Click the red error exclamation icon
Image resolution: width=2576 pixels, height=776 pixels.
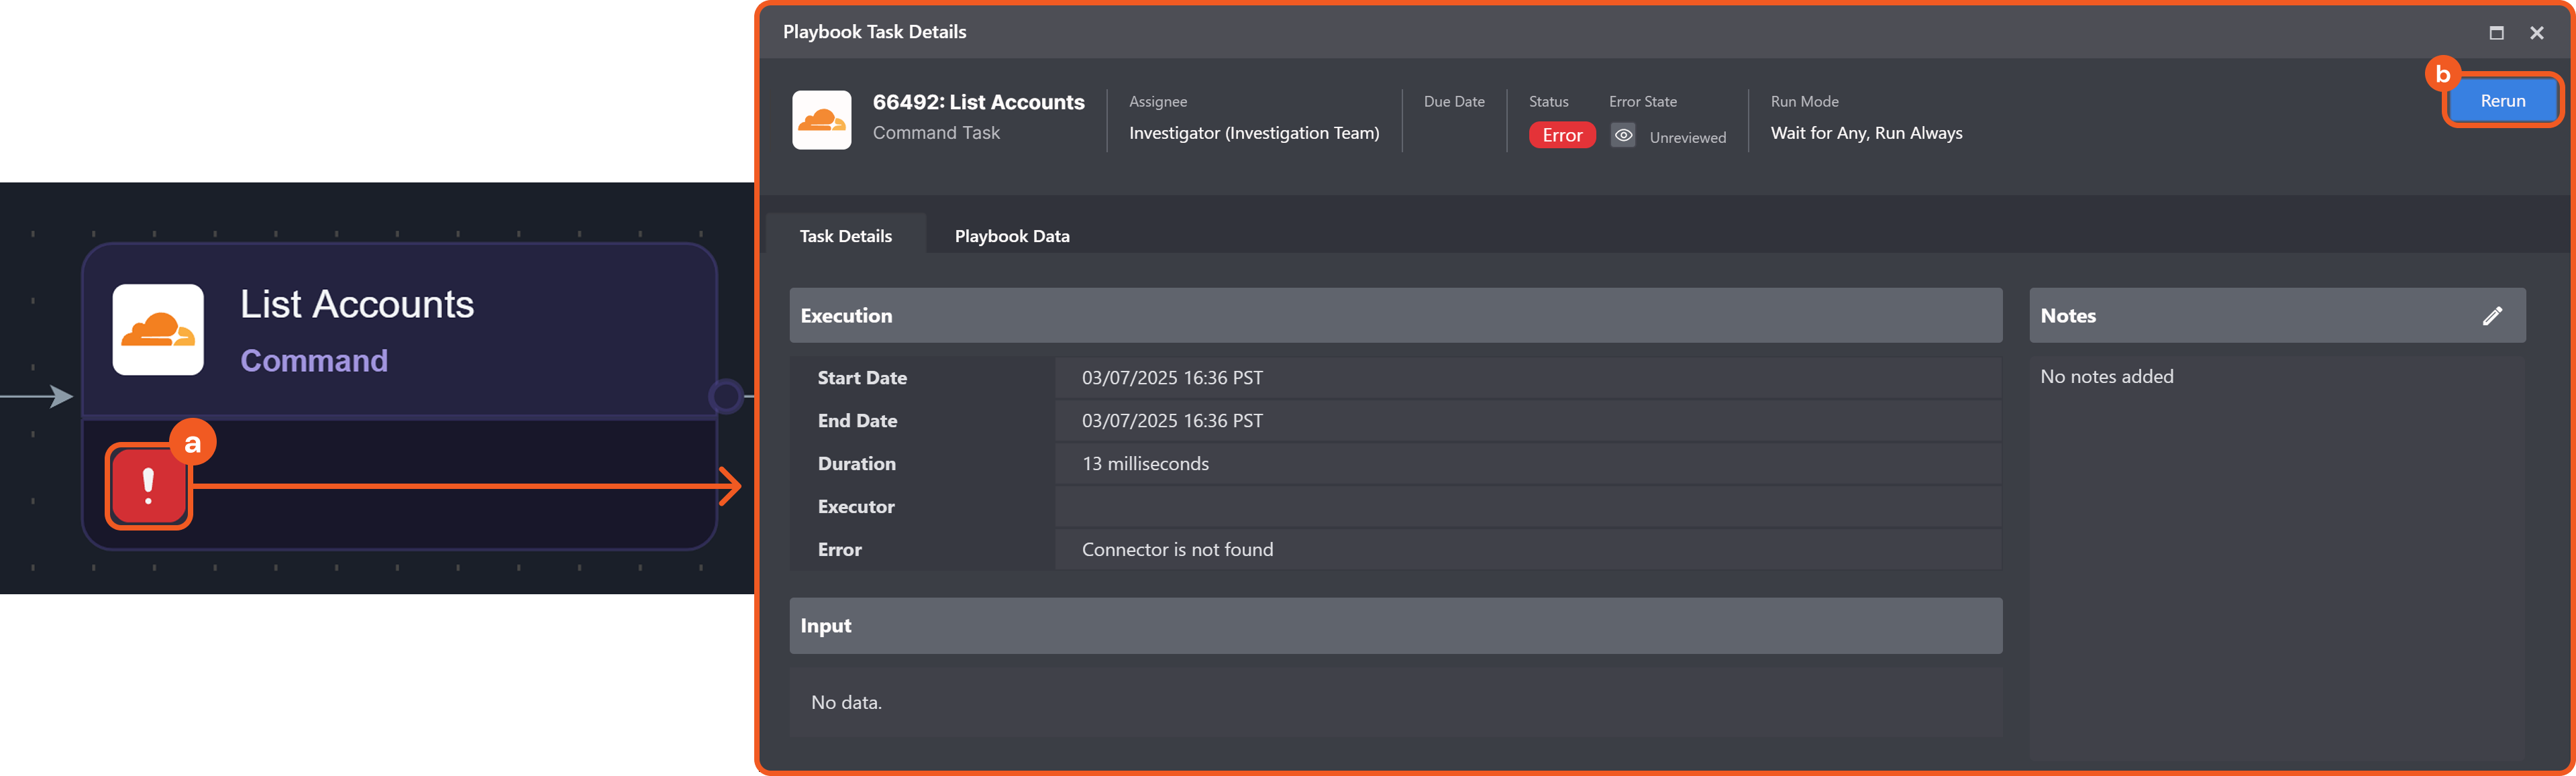tap(148, 486)
